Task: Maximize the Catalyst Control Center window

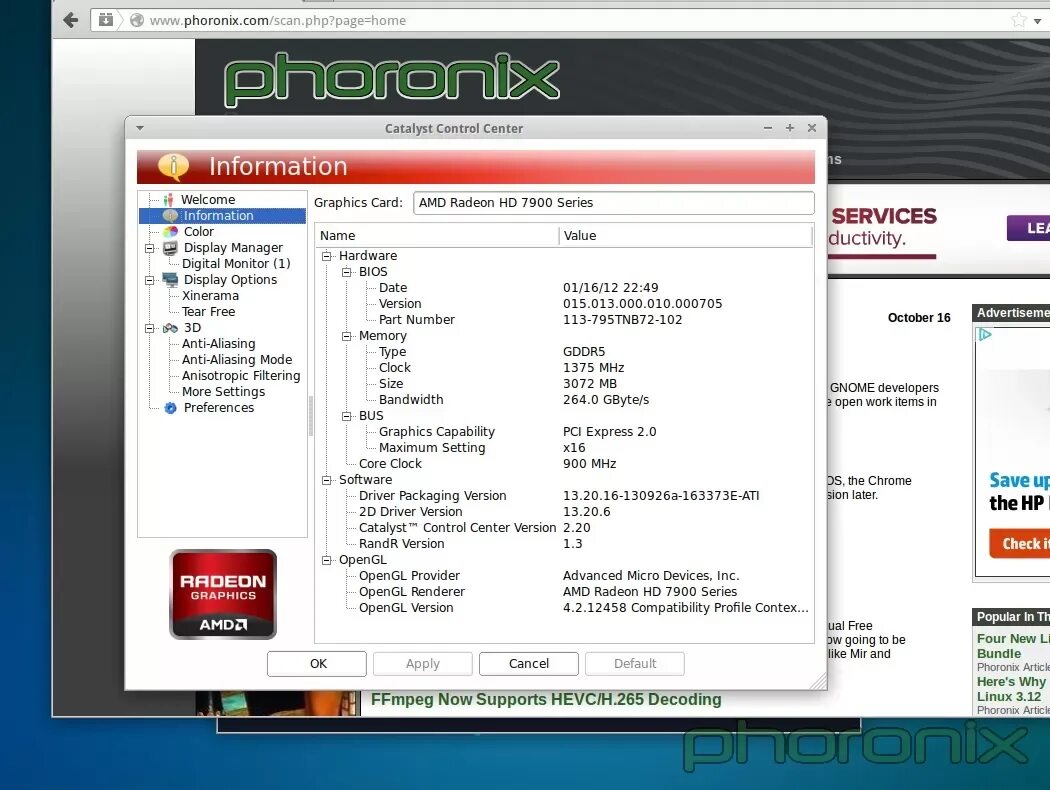Action: pos(790,128)
